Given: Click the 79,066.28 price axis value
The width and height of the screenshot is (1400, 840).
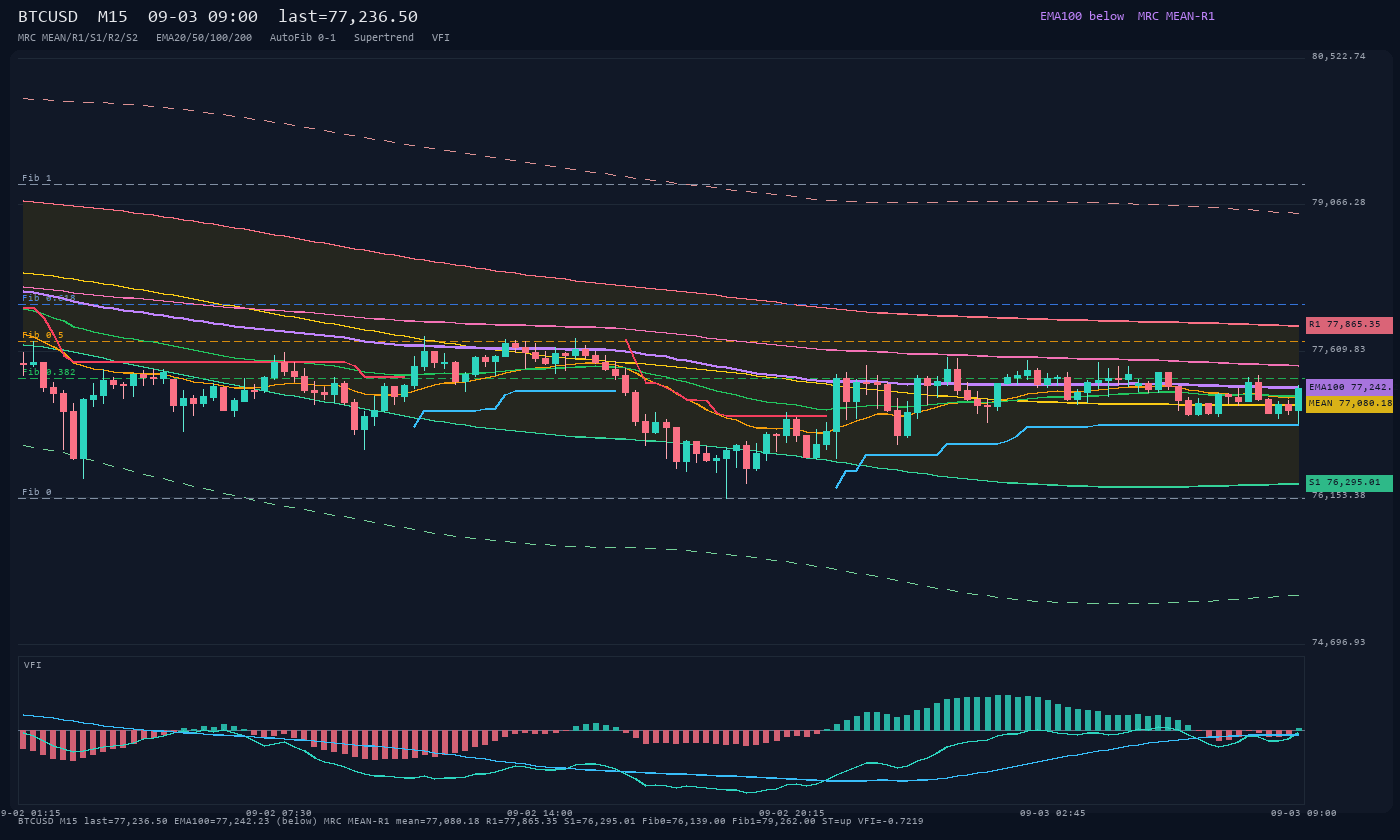Looking at the screenshot, I should coord(1338,202).
